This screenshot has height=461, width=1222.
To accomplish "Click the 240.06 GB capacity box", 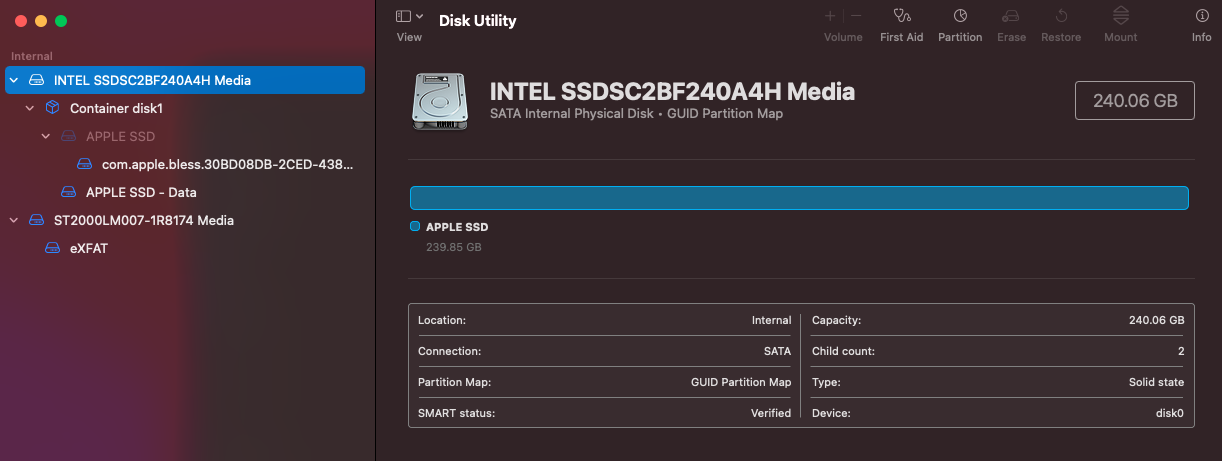I will [1135, 100].
